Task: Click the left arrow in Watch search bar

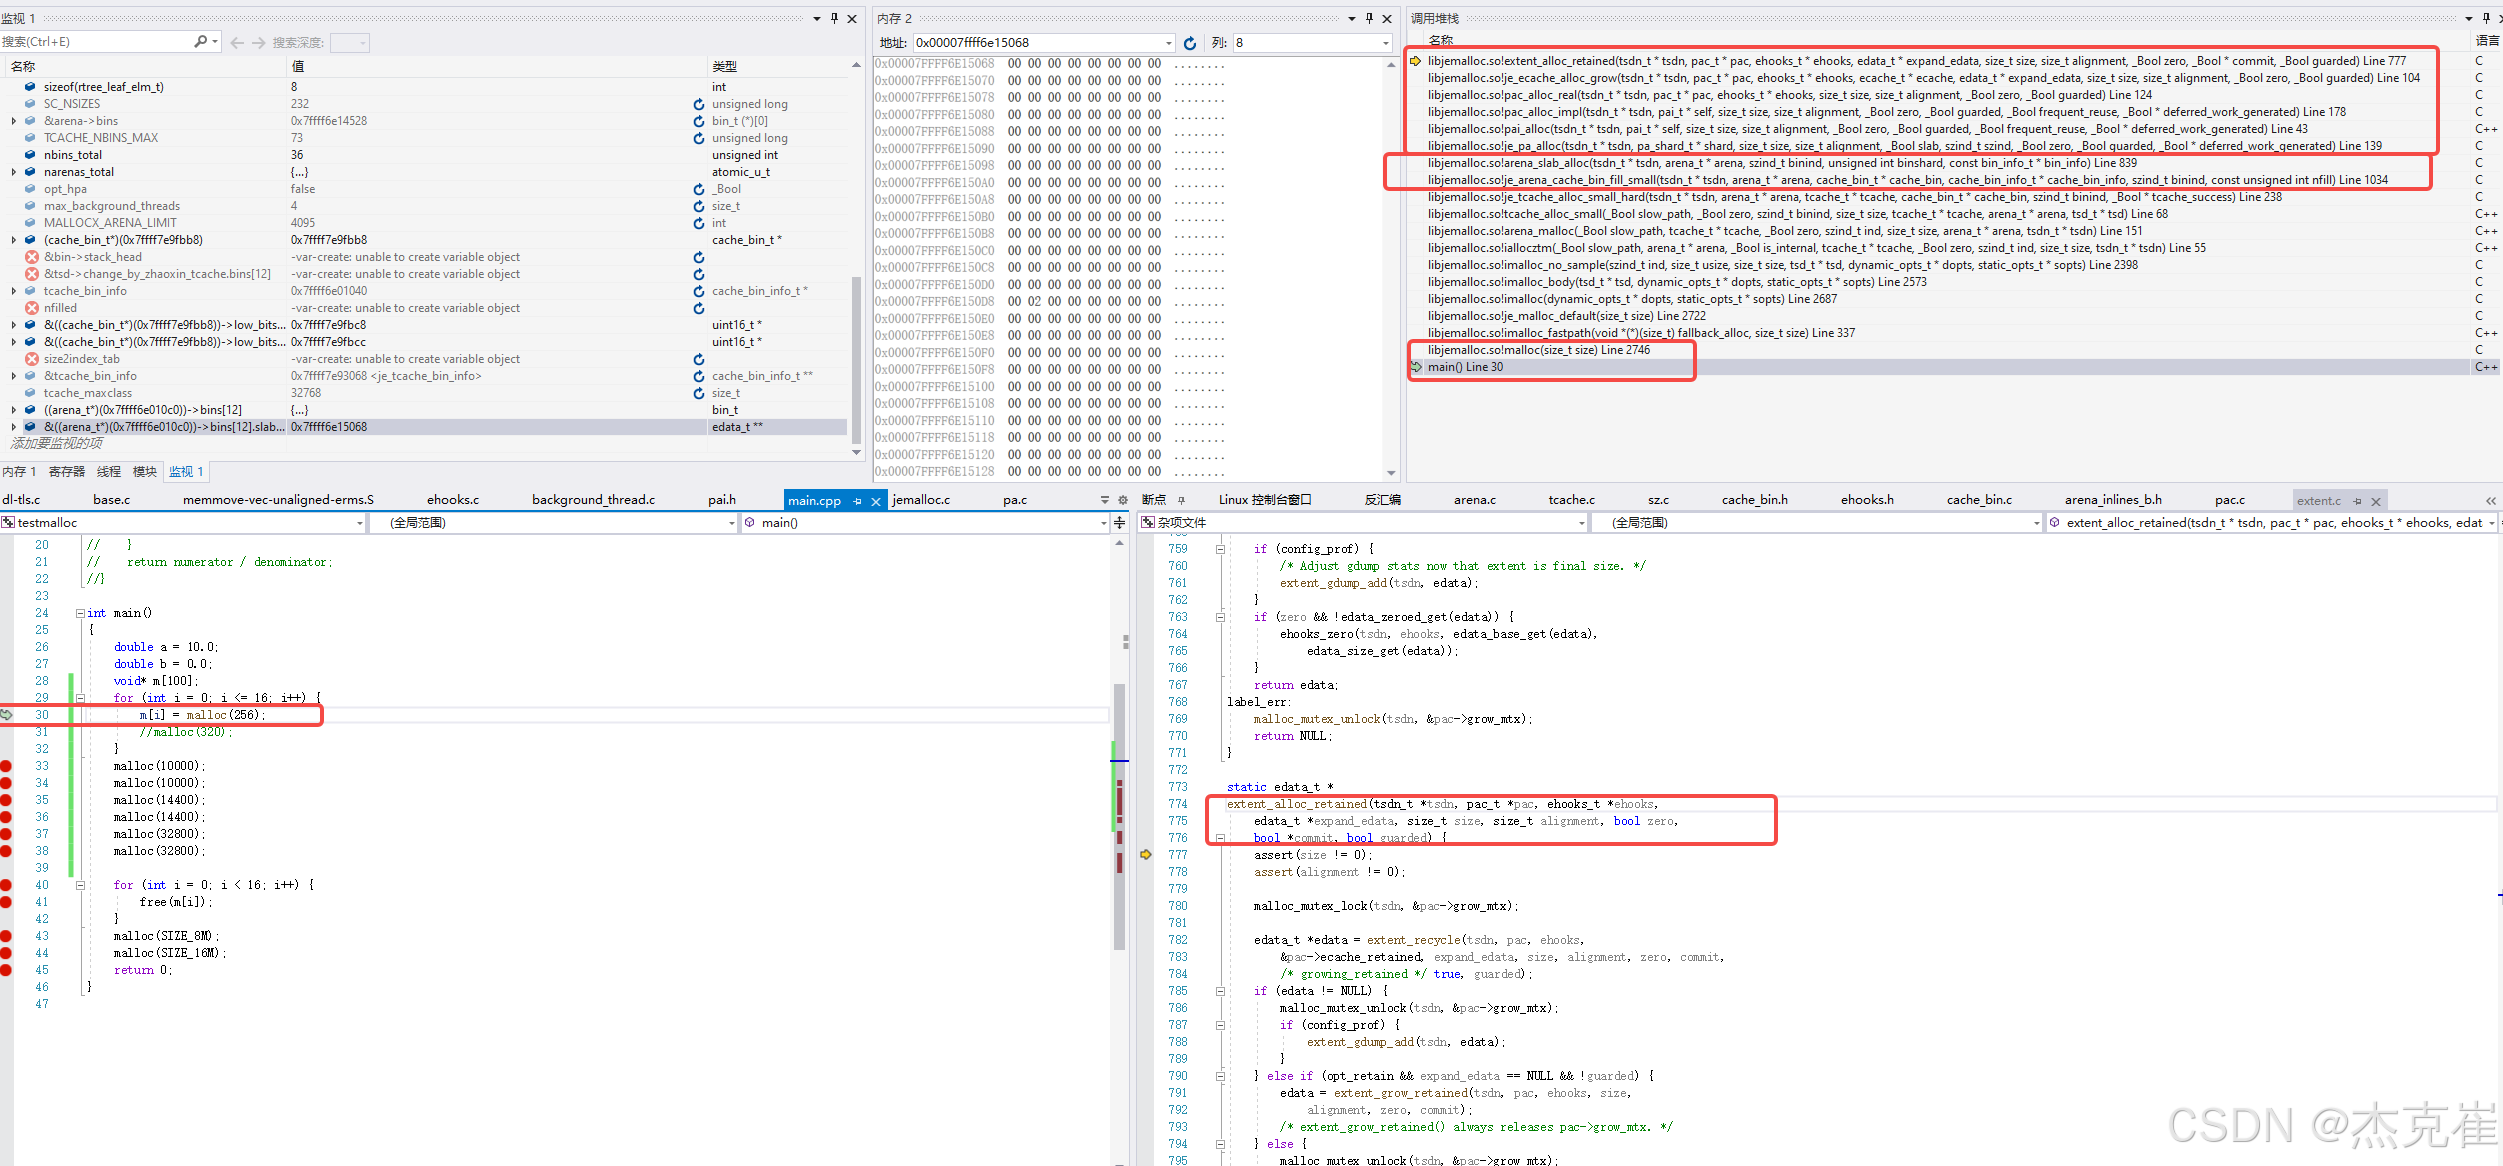Action: pos(236,41)
